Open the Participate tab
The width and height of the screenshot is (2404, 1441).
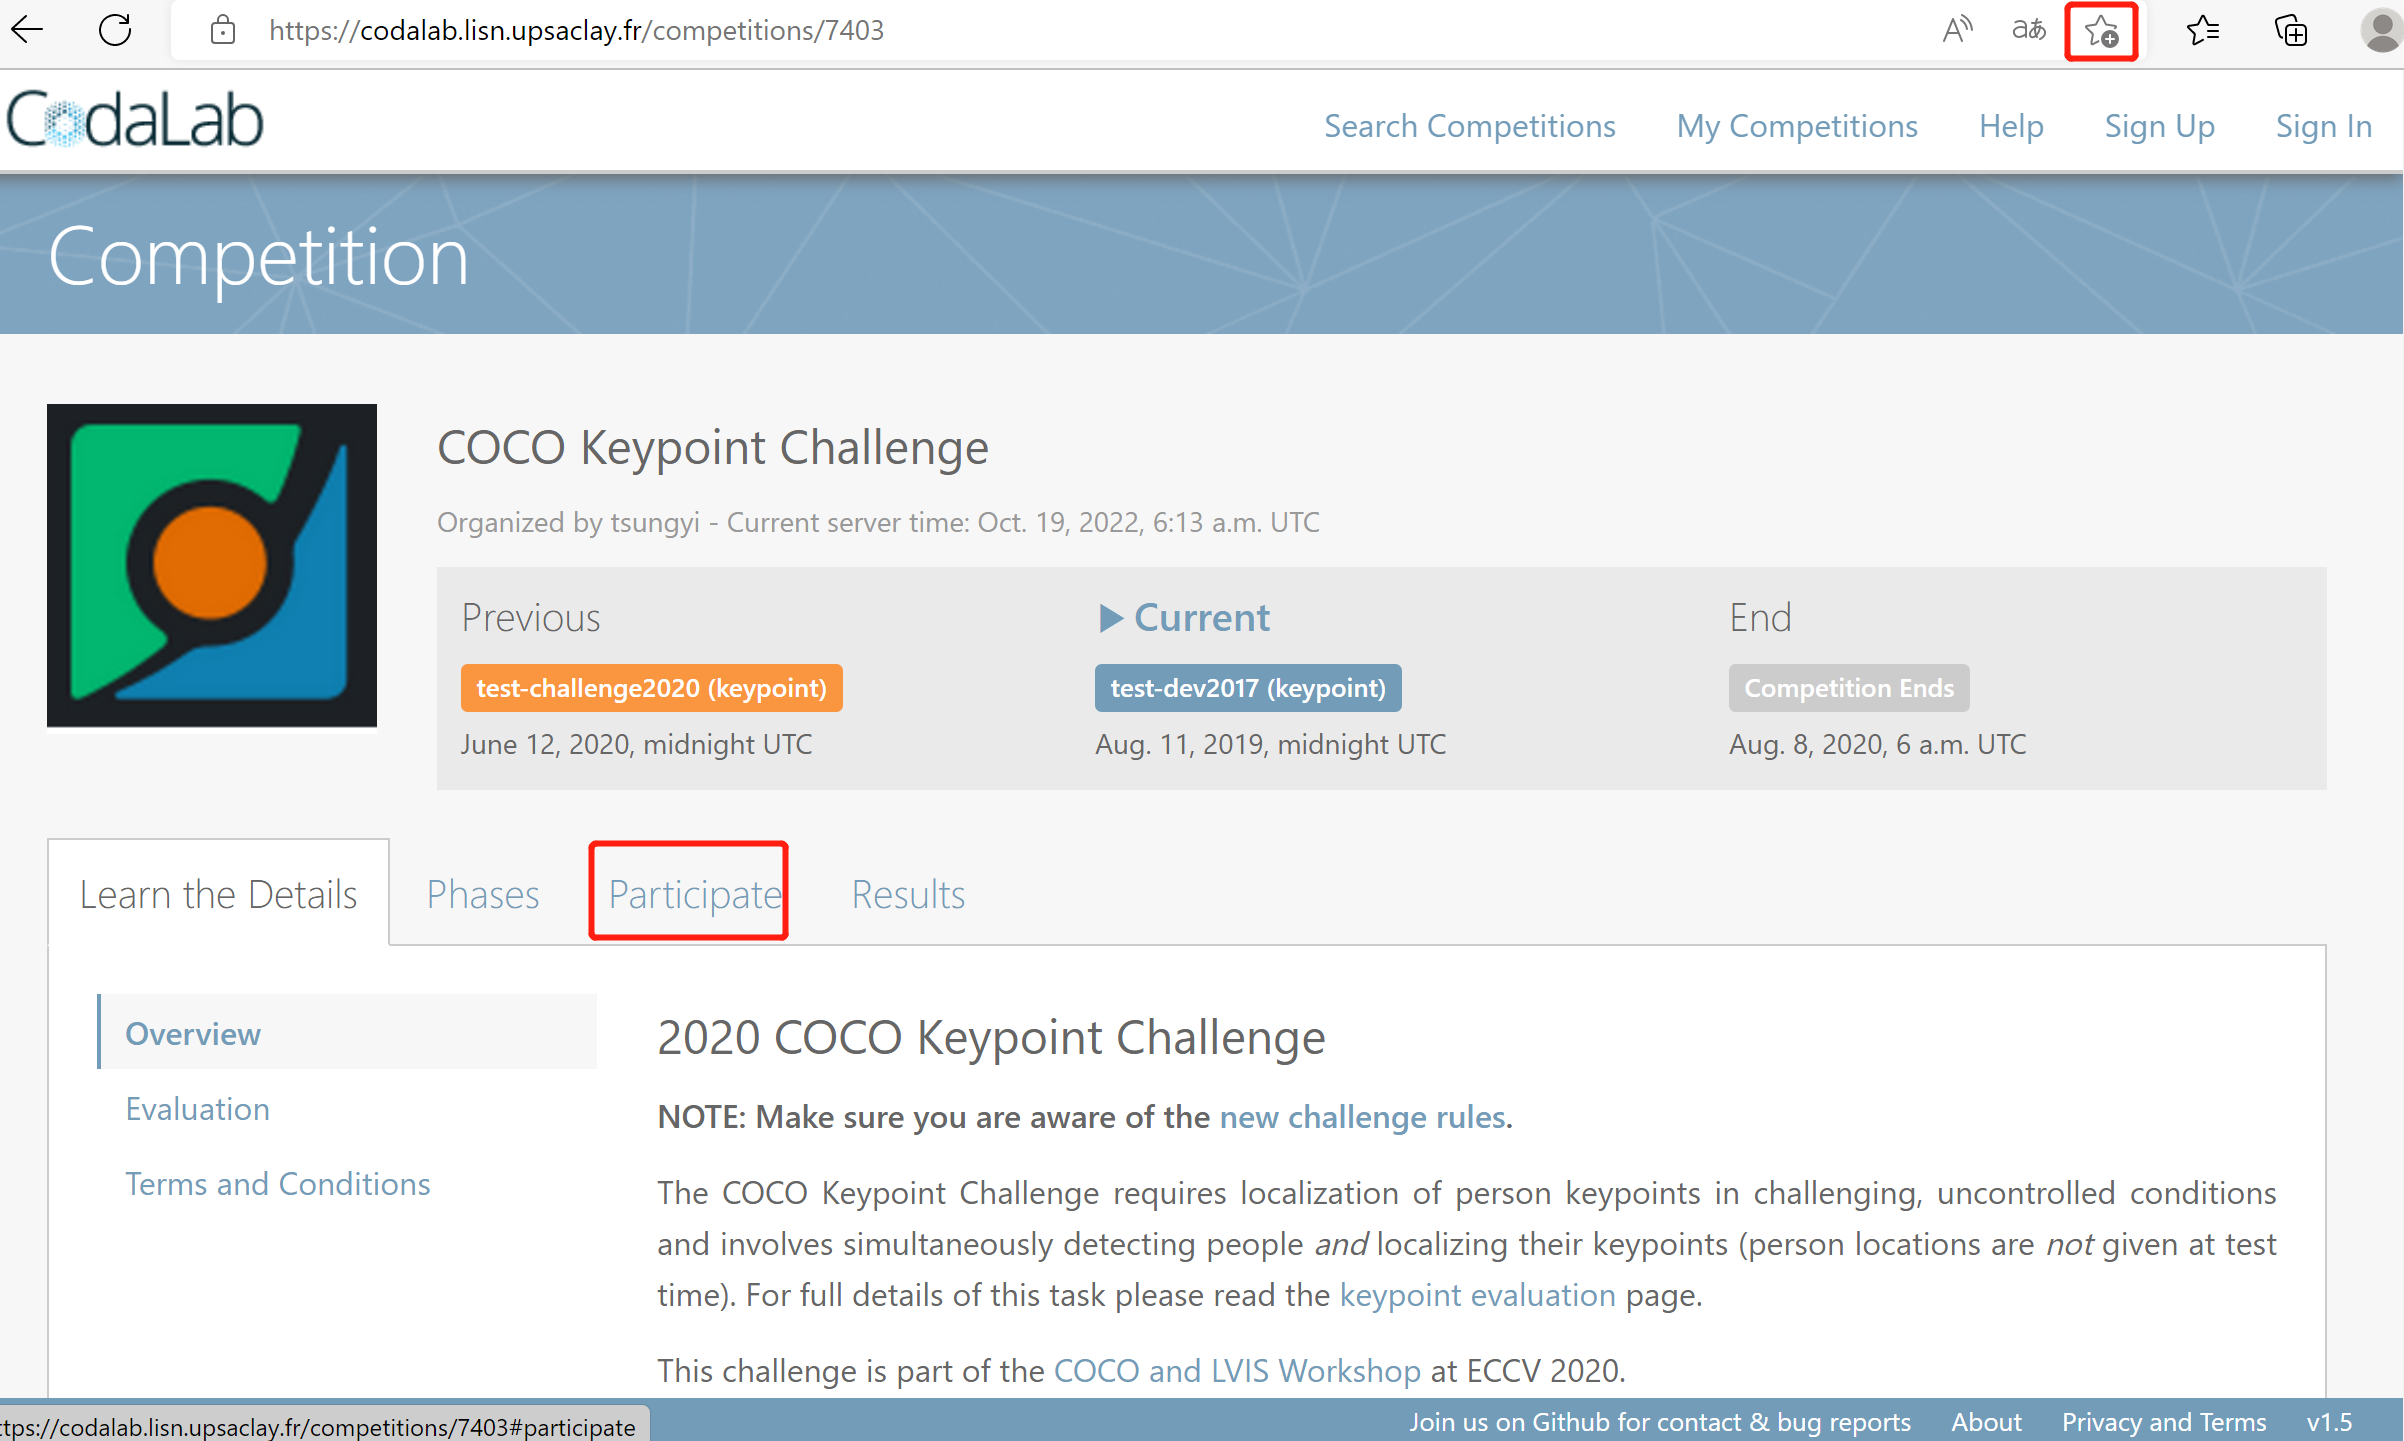(695, 894)
